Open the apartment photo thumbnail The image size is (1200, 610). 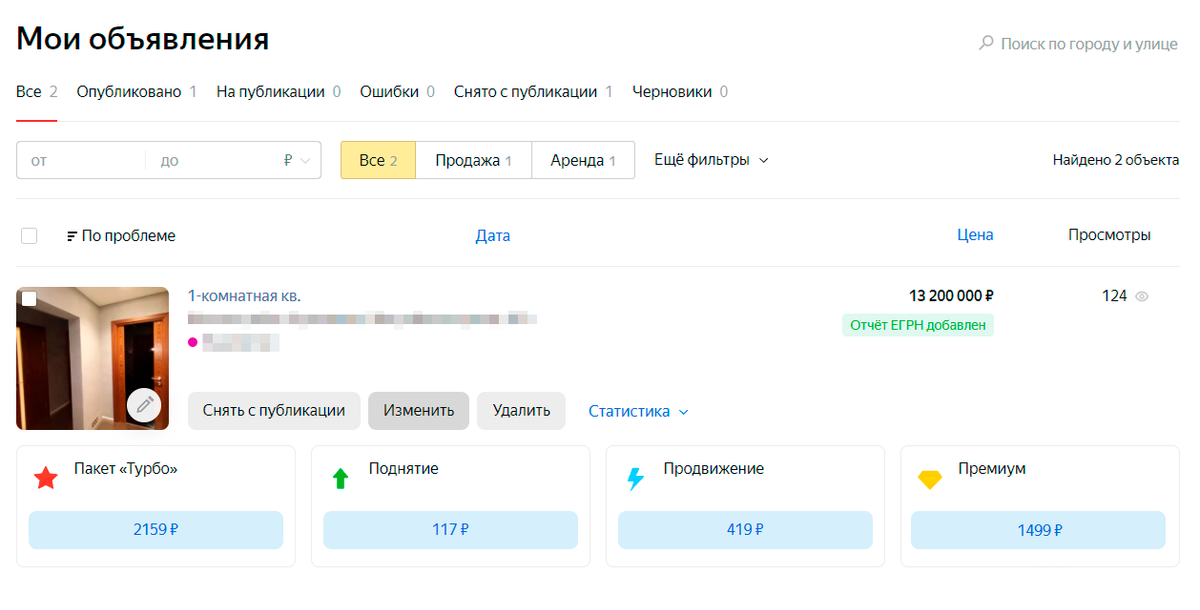point(92,358)
